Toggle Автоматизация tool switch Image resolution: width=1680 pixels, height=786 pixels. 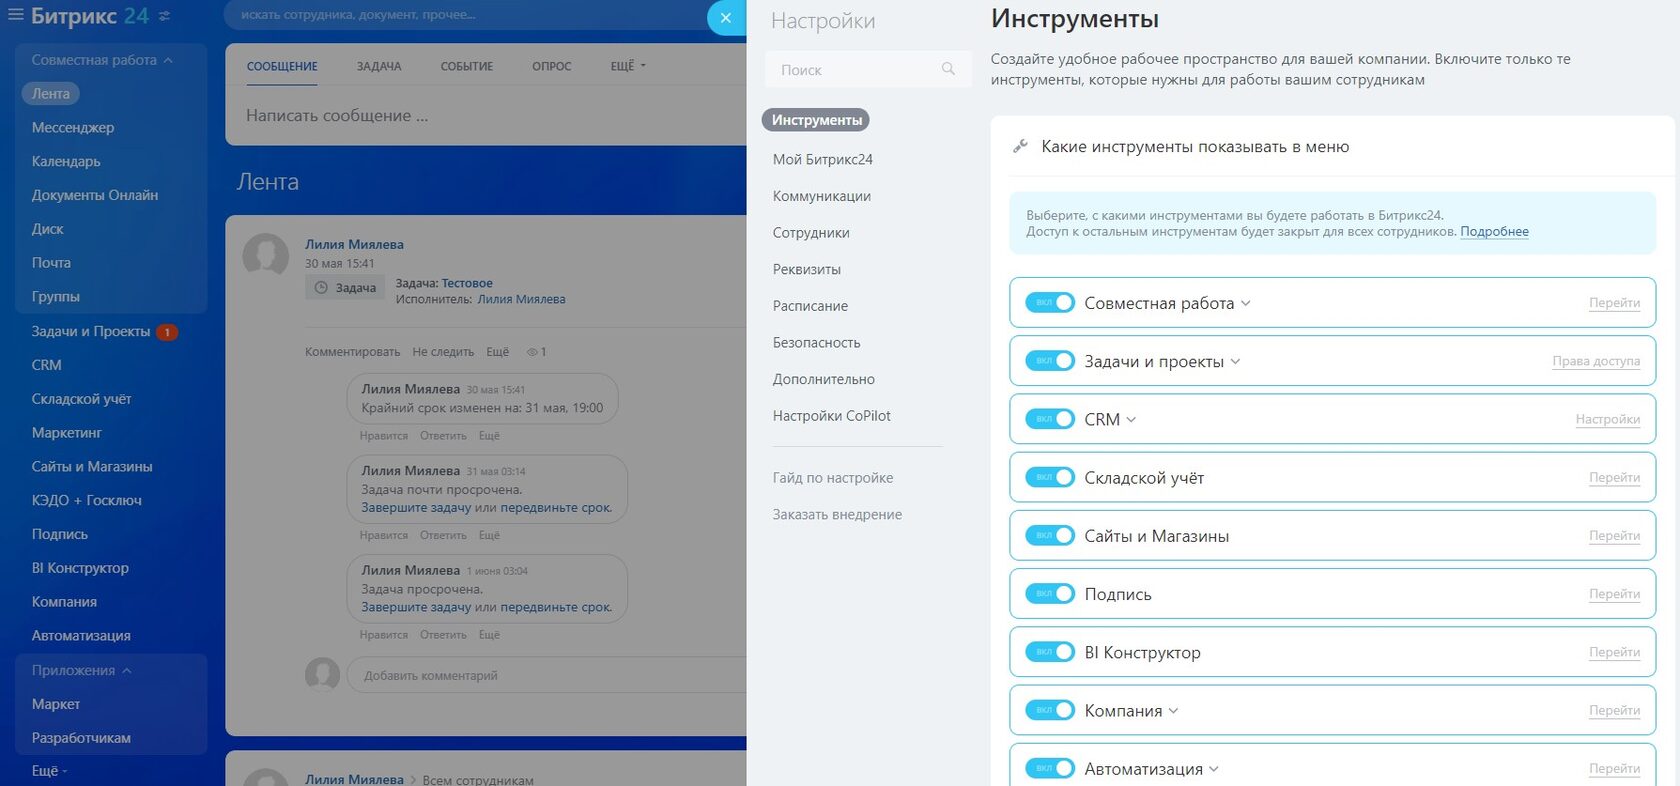point(1050,768)
